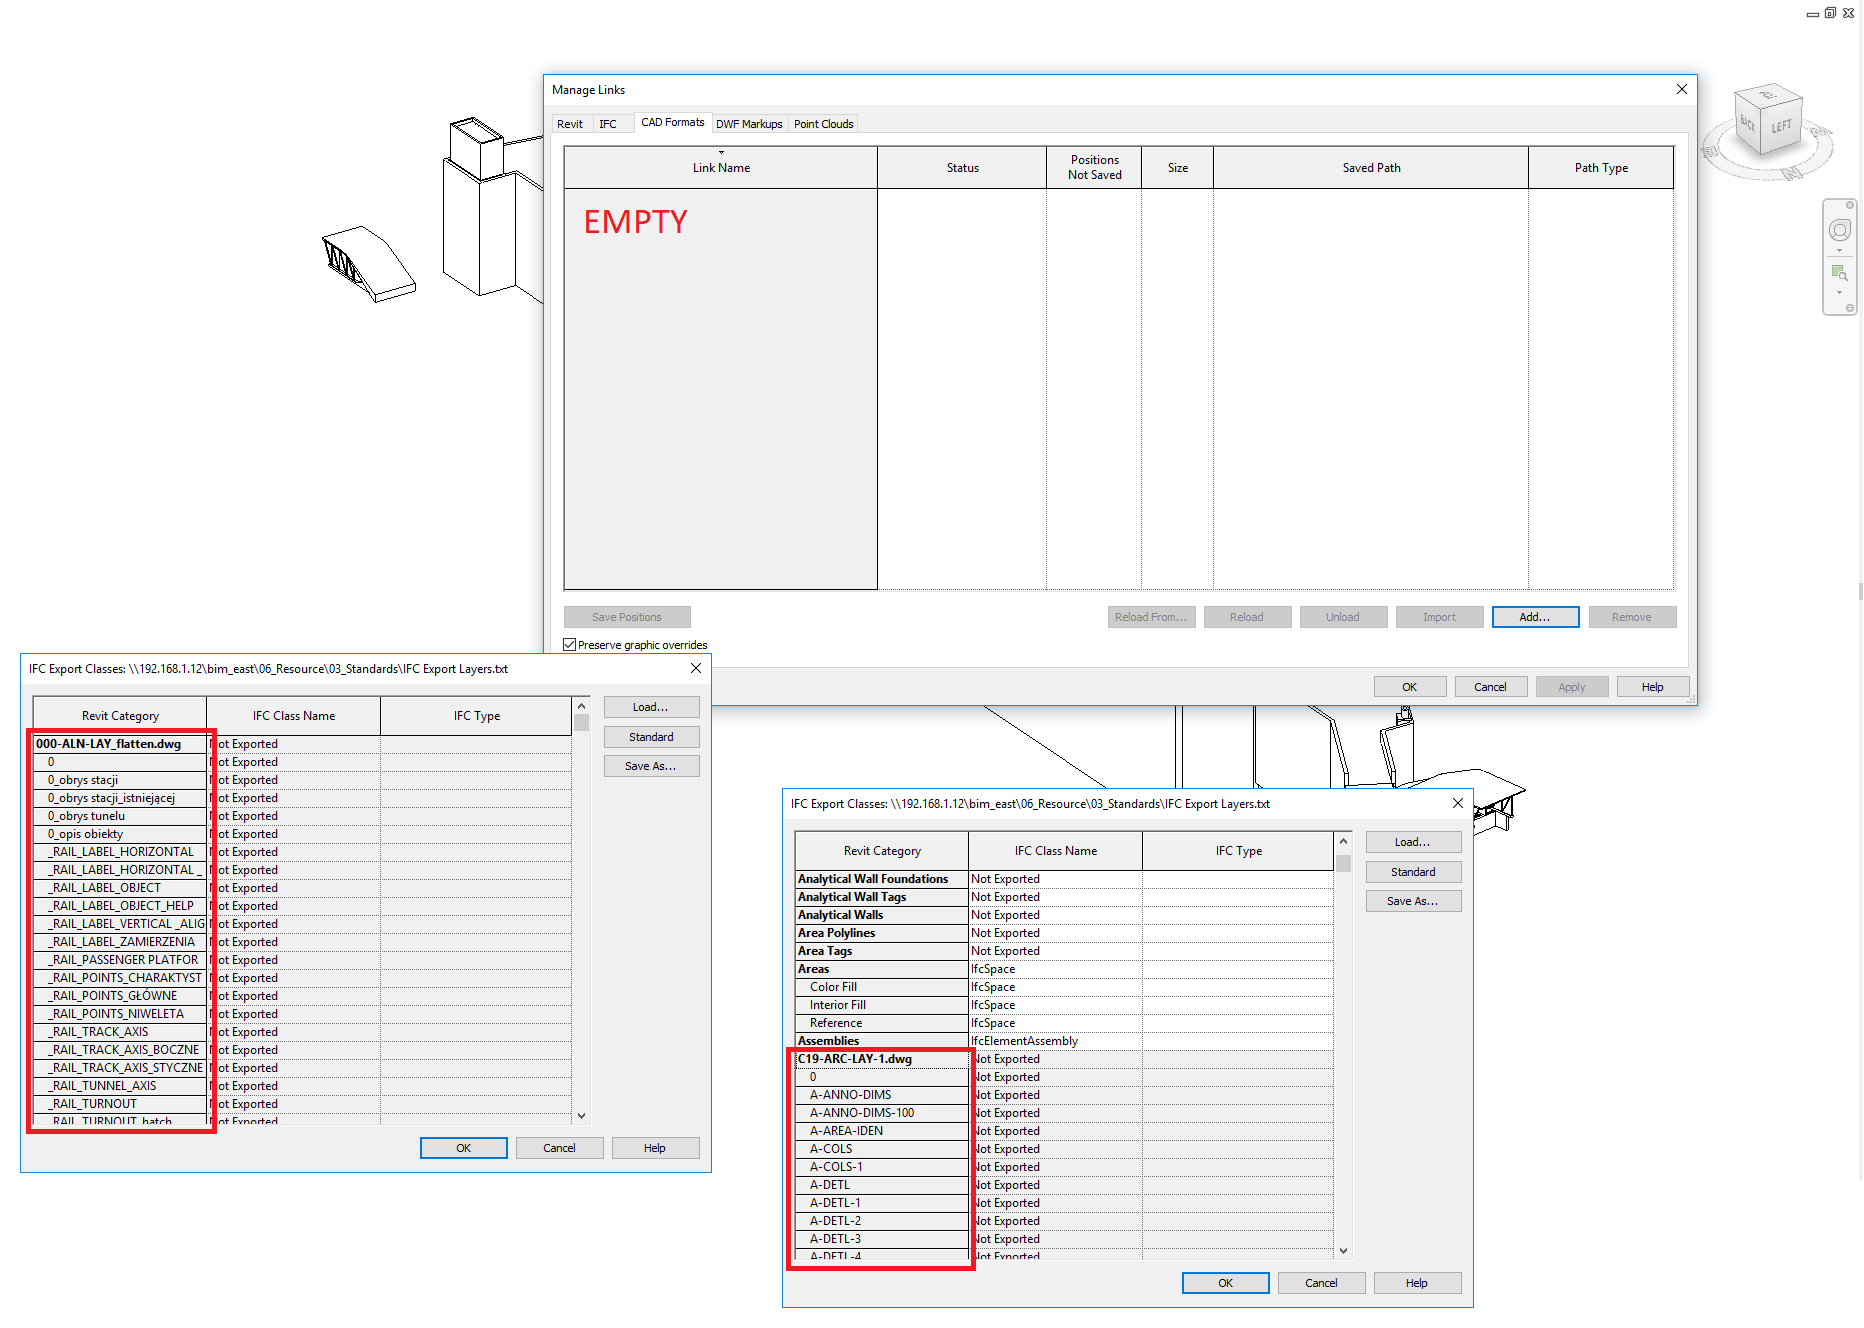1864x1328 pixels.
Task: Collapse the navigation bar via its minus icon
Action: [1850, 307]
